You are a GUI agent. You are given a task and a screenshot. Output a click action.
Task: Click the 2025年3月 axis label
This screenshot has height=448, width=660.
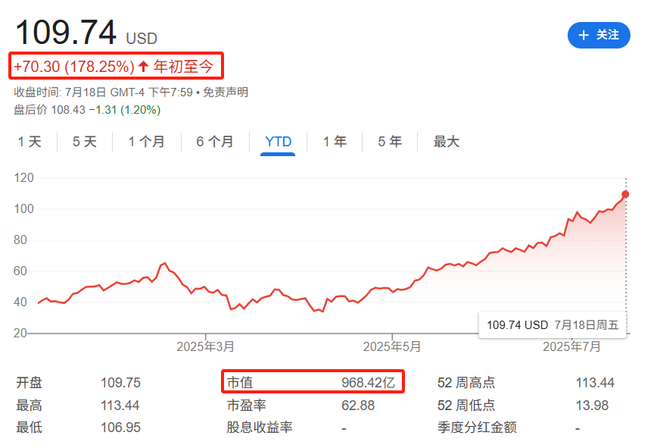click(204, 346)
